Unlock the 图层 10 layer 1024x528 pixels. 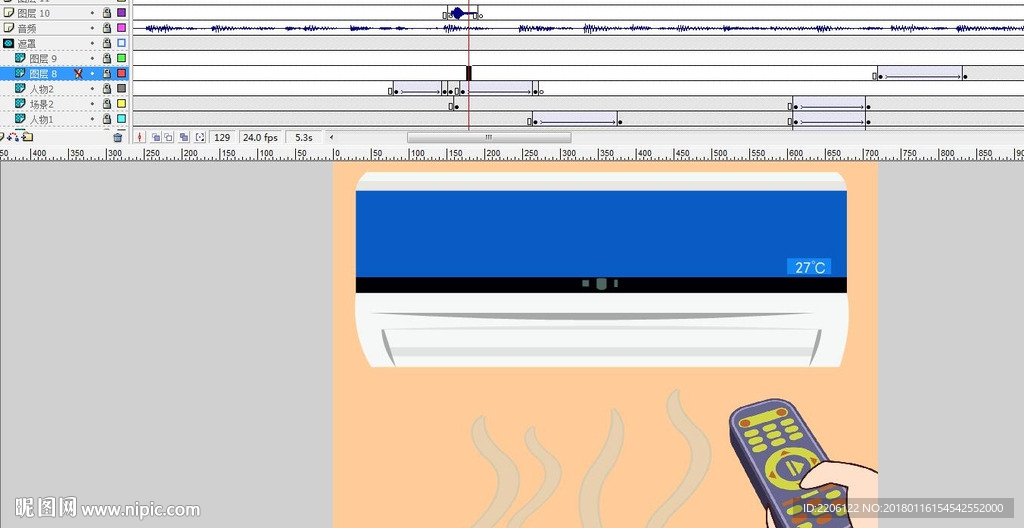(x=107, y=12)
